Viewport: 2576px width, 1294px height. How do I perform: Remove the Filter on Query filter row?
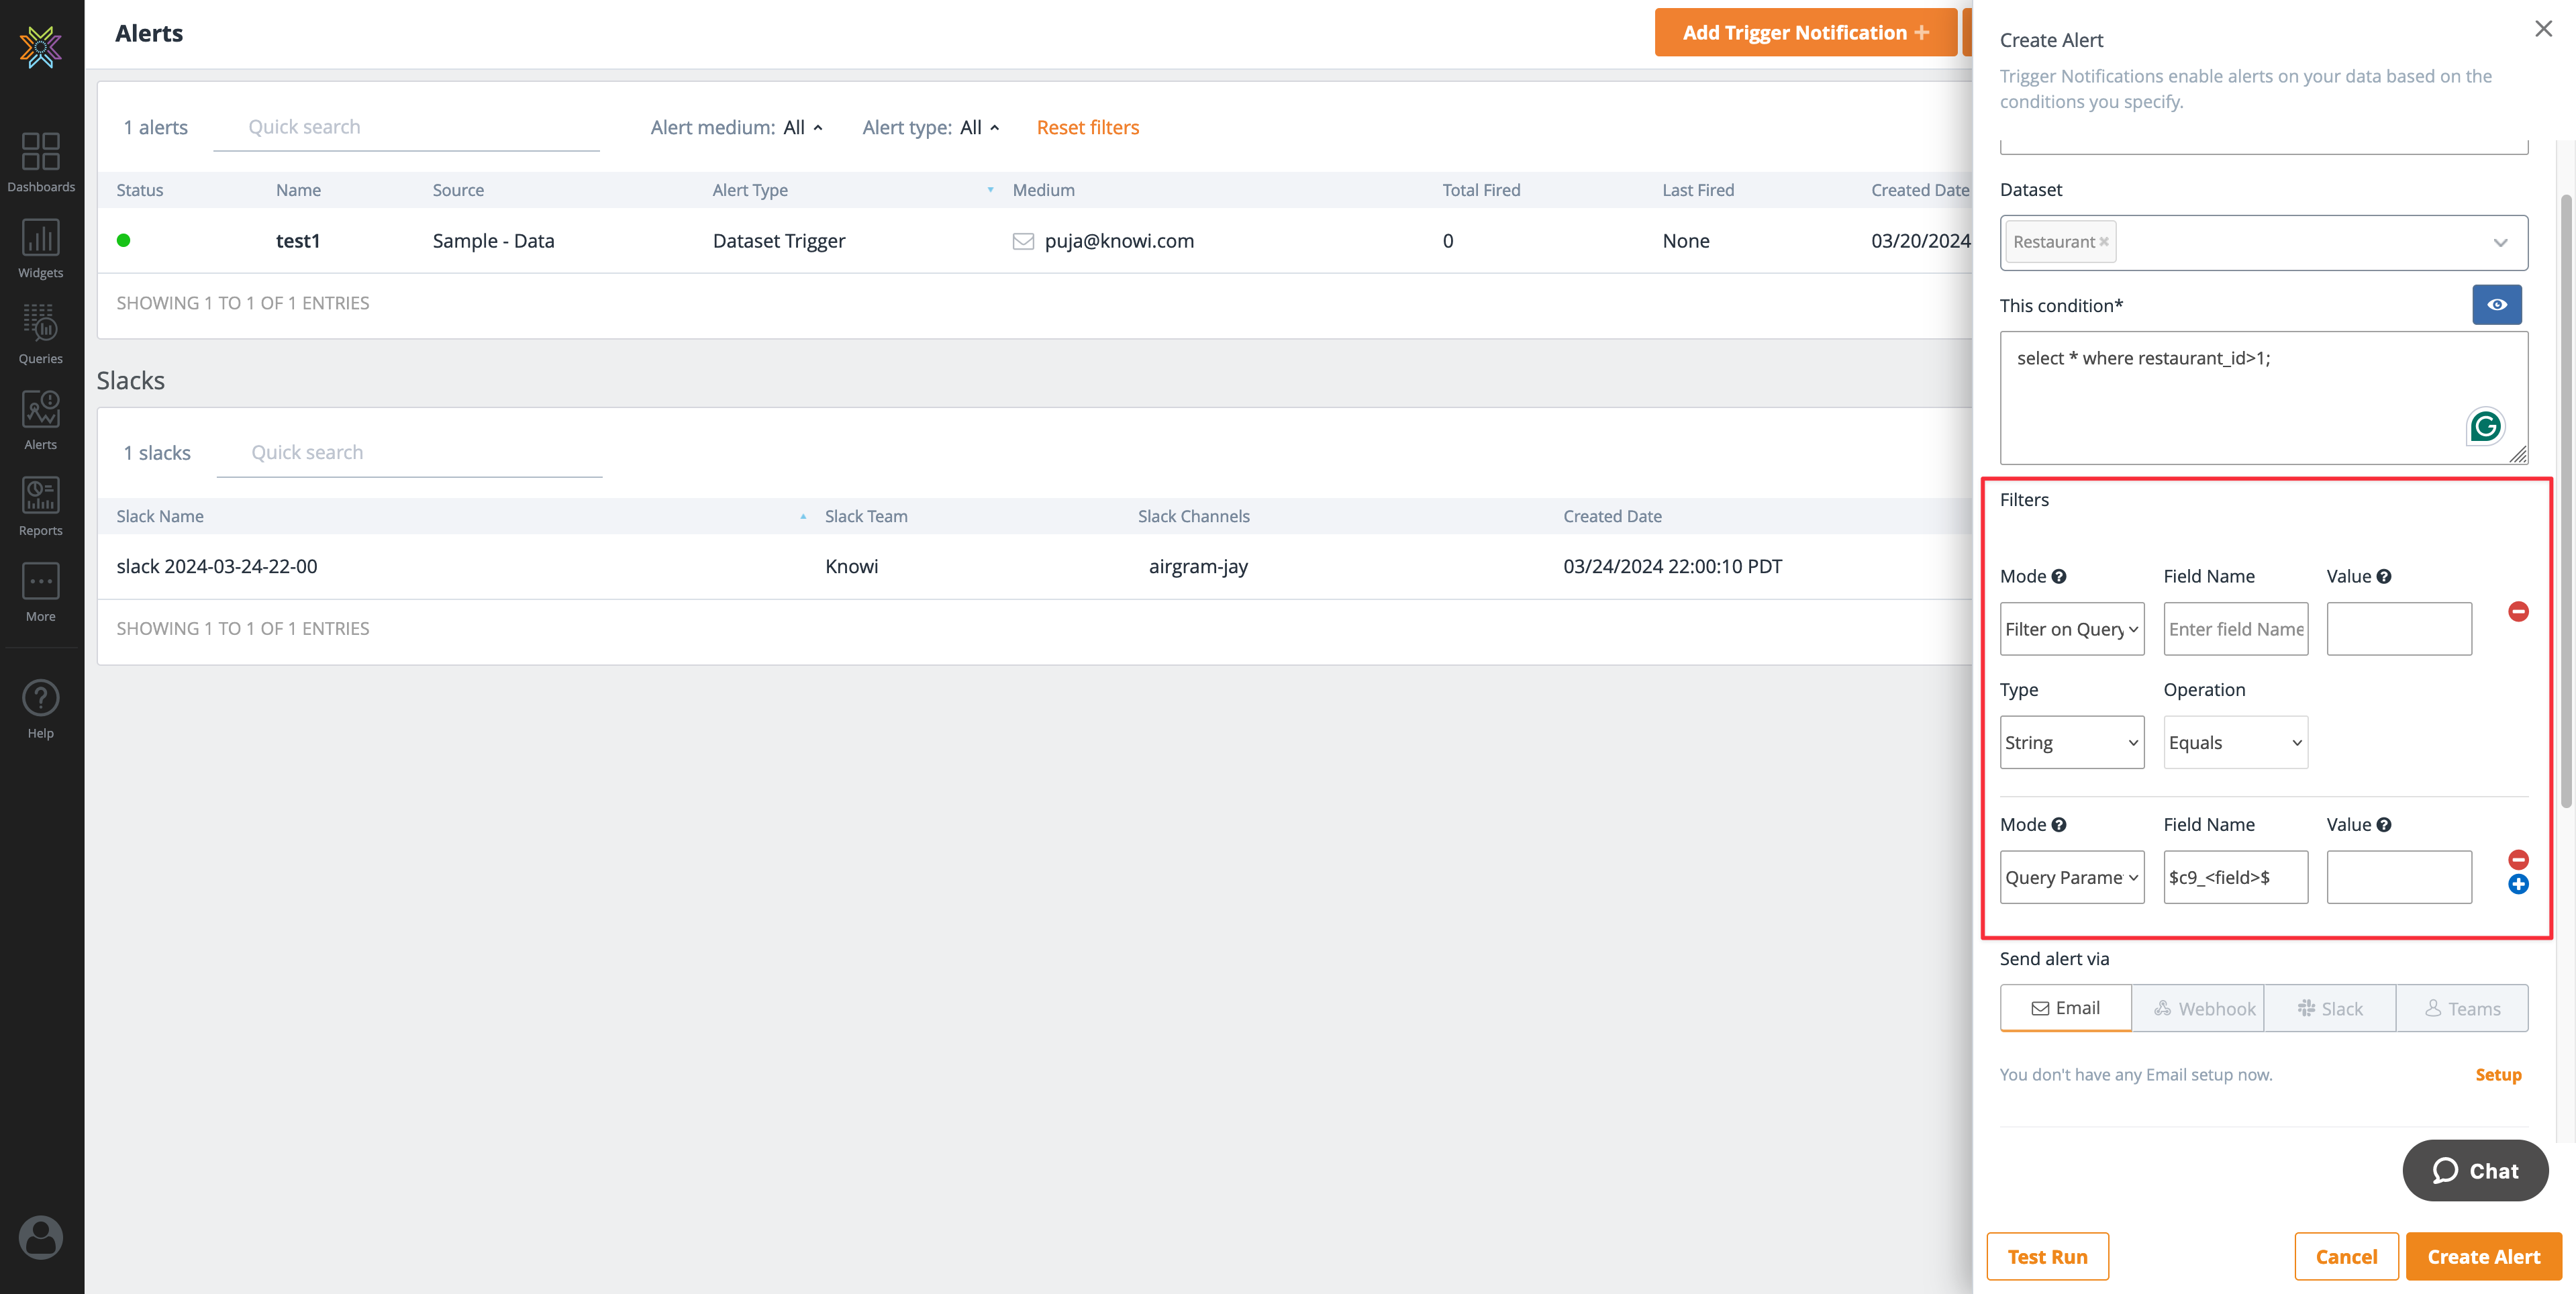tap(2518, 611)
